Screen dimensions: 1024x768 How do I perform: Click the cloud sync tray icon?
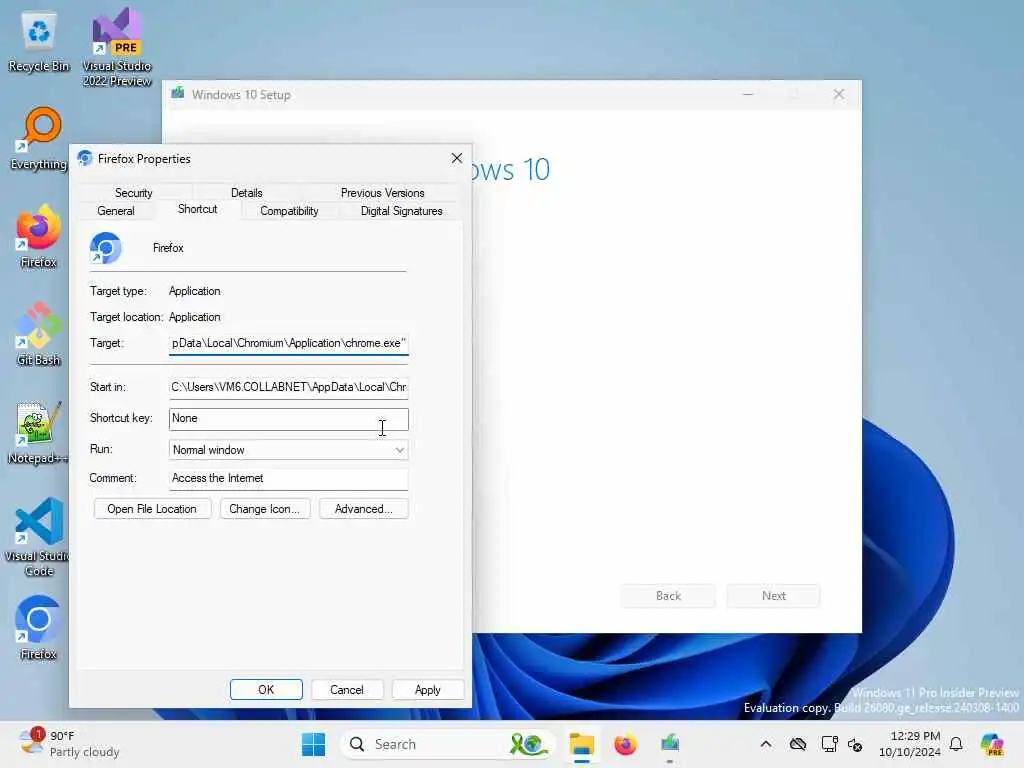pos(797,744)
